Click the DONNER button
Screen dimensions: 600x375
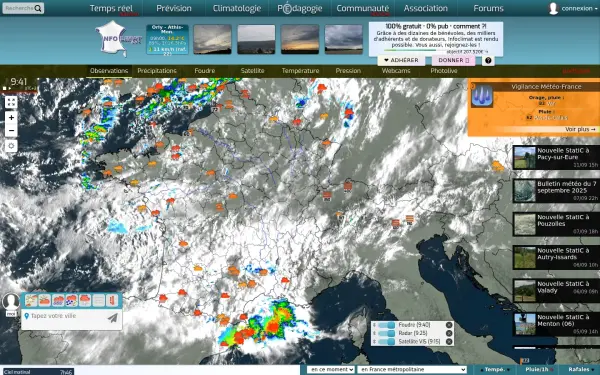(453, 60)
